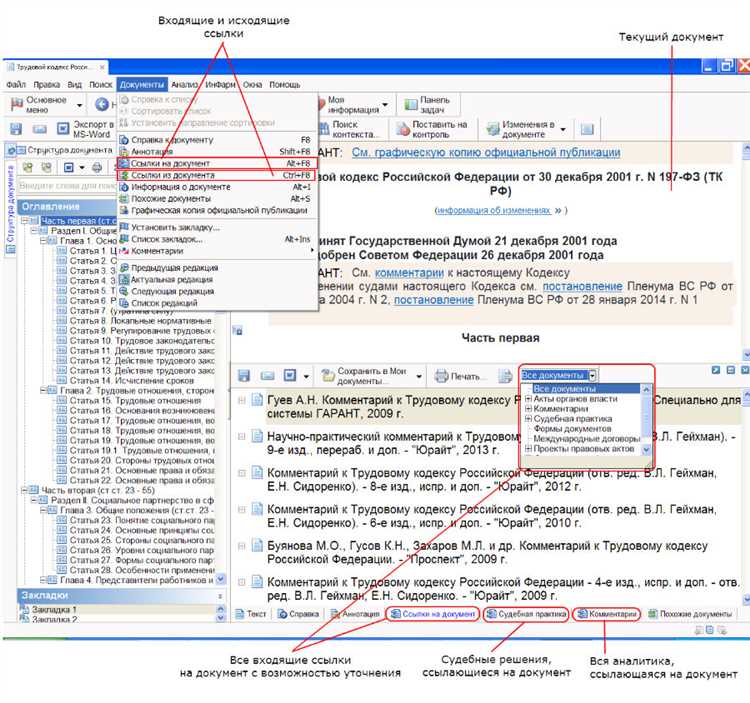Select Ссылки на документ menu entry

click(217, 163)
